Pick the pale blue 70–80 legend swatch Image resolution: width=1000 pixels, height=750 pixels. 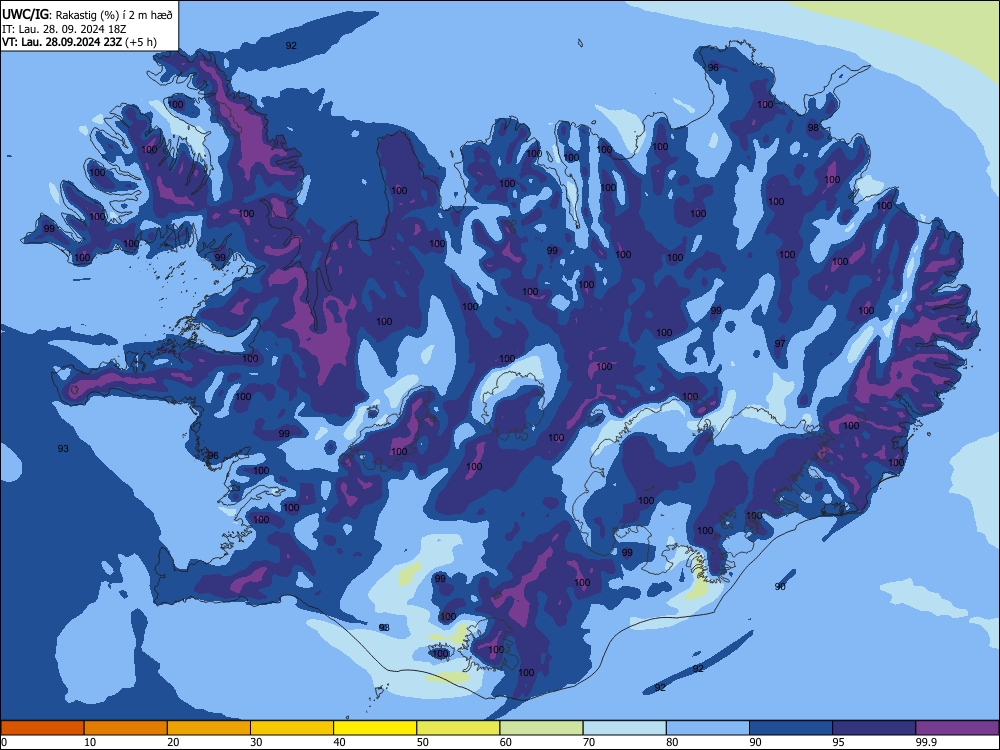point(624,728)
